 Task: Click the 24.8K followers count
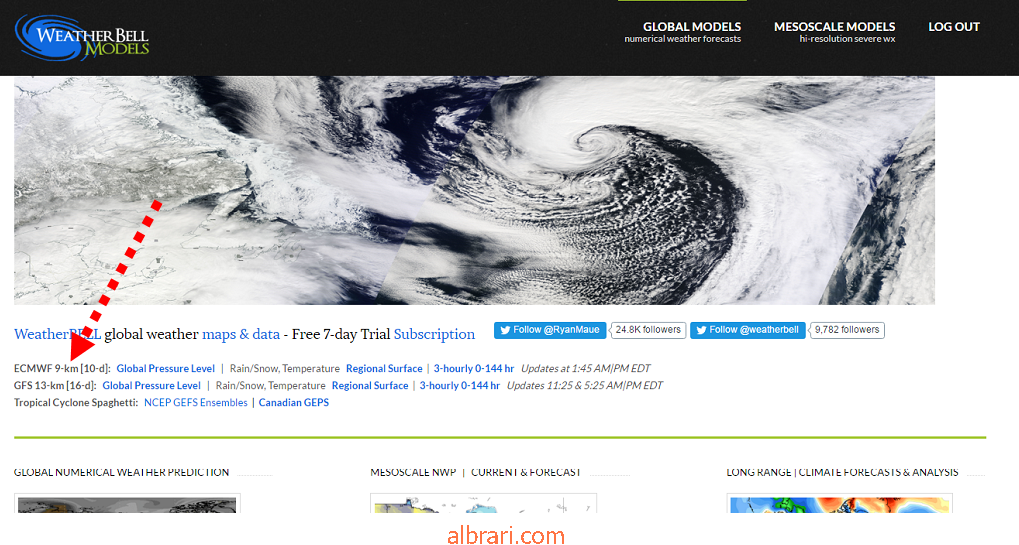pos(648,330)
